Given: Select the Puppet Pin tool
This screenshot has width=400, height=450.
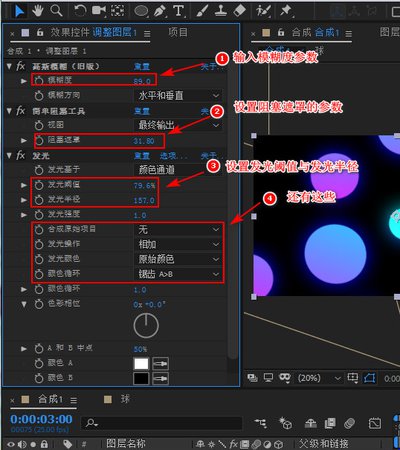Looking at the screenshot, I should pos(285,11).
